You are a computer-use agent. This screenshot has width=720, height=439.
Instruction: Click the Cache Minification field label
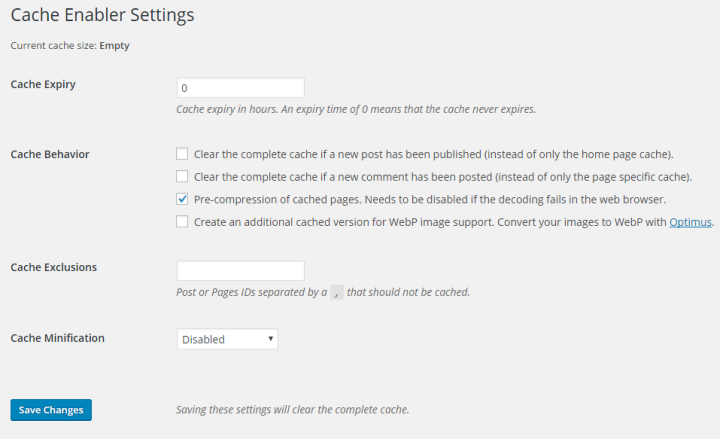57,338
